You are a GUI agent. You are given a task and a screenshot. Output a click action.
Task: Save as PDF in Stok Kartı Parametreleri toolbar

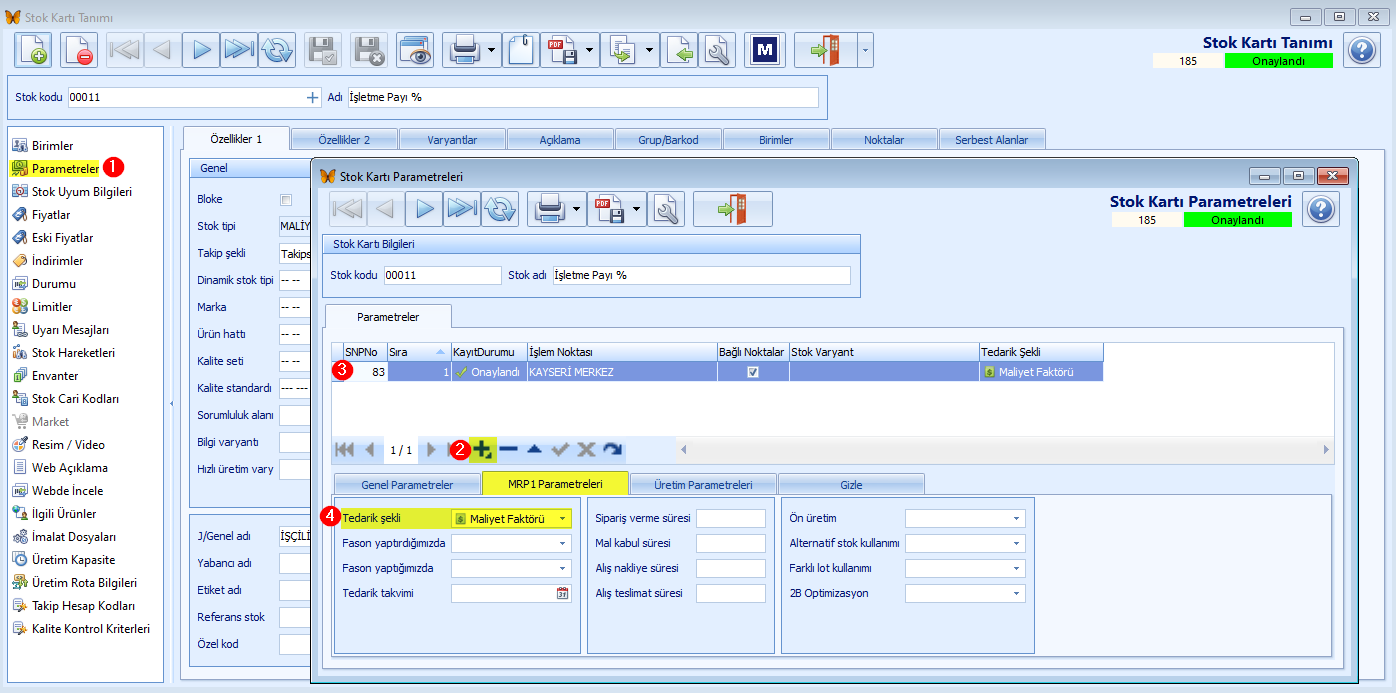(x=608, y=209)
